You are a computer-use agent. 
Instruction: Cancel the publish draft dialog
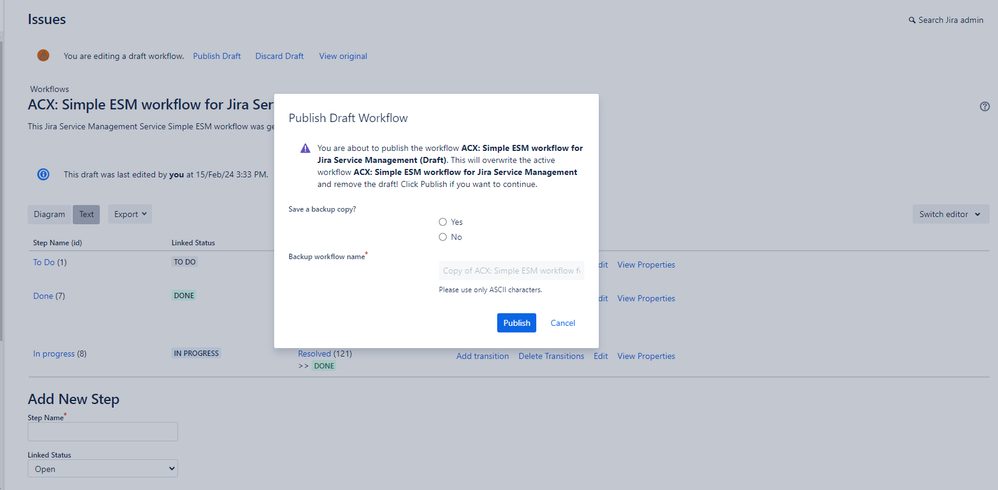pyautogui.click(x=563, y=323)
